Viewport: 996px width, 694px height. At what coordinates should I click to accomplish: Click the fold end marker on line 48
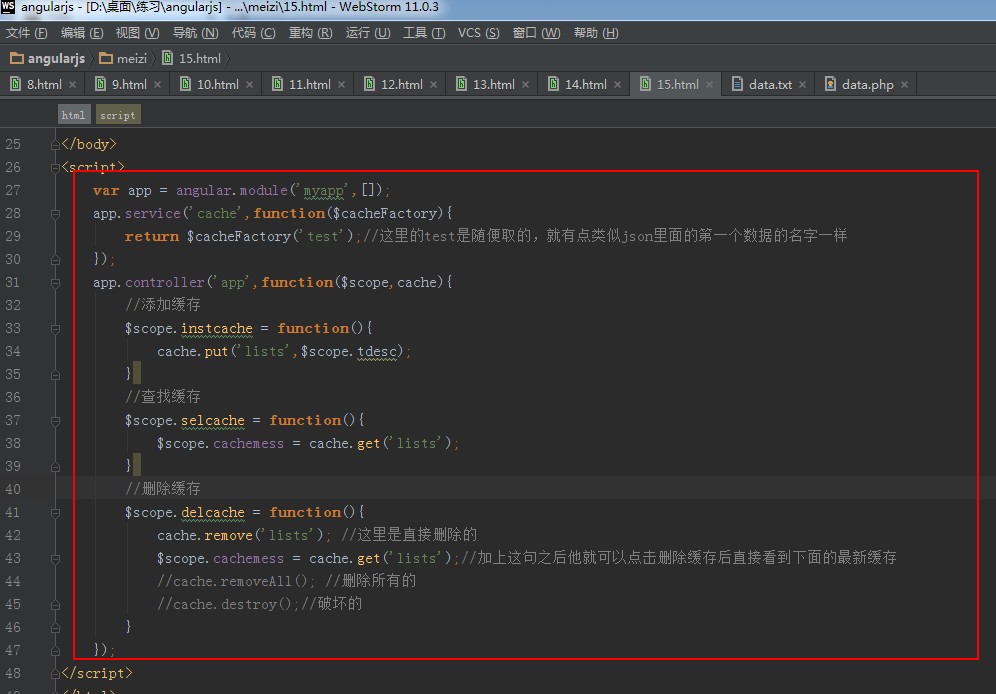55,674
